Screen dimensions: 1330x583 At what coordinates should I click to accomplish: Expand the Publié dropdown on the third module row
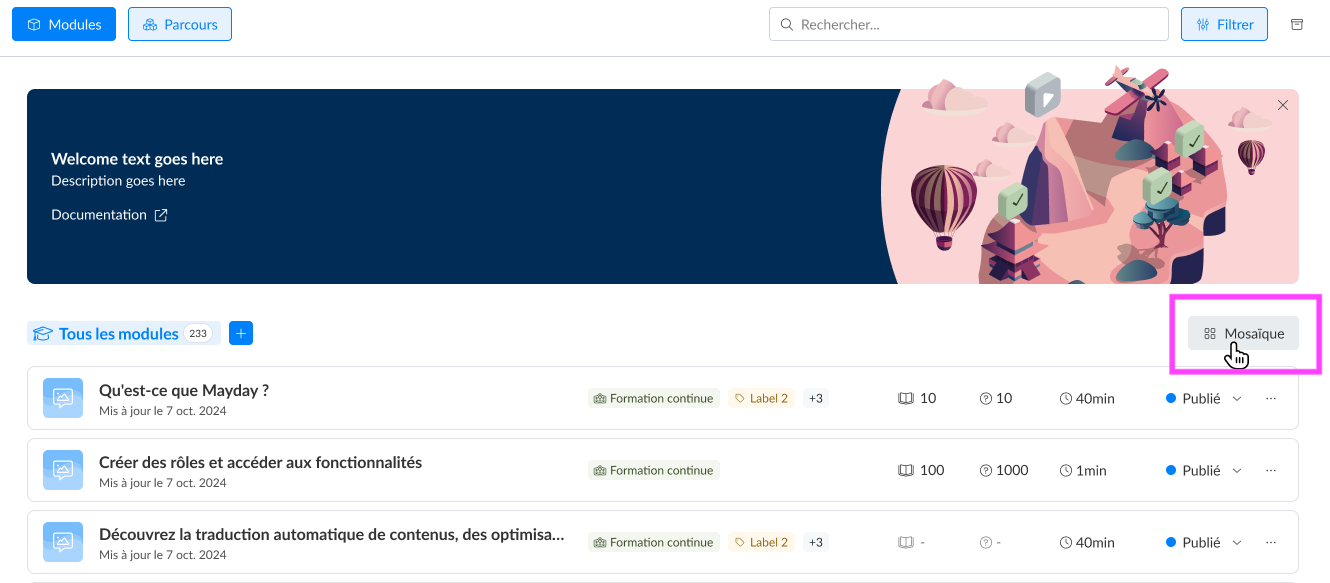[x=1237, y=542]
